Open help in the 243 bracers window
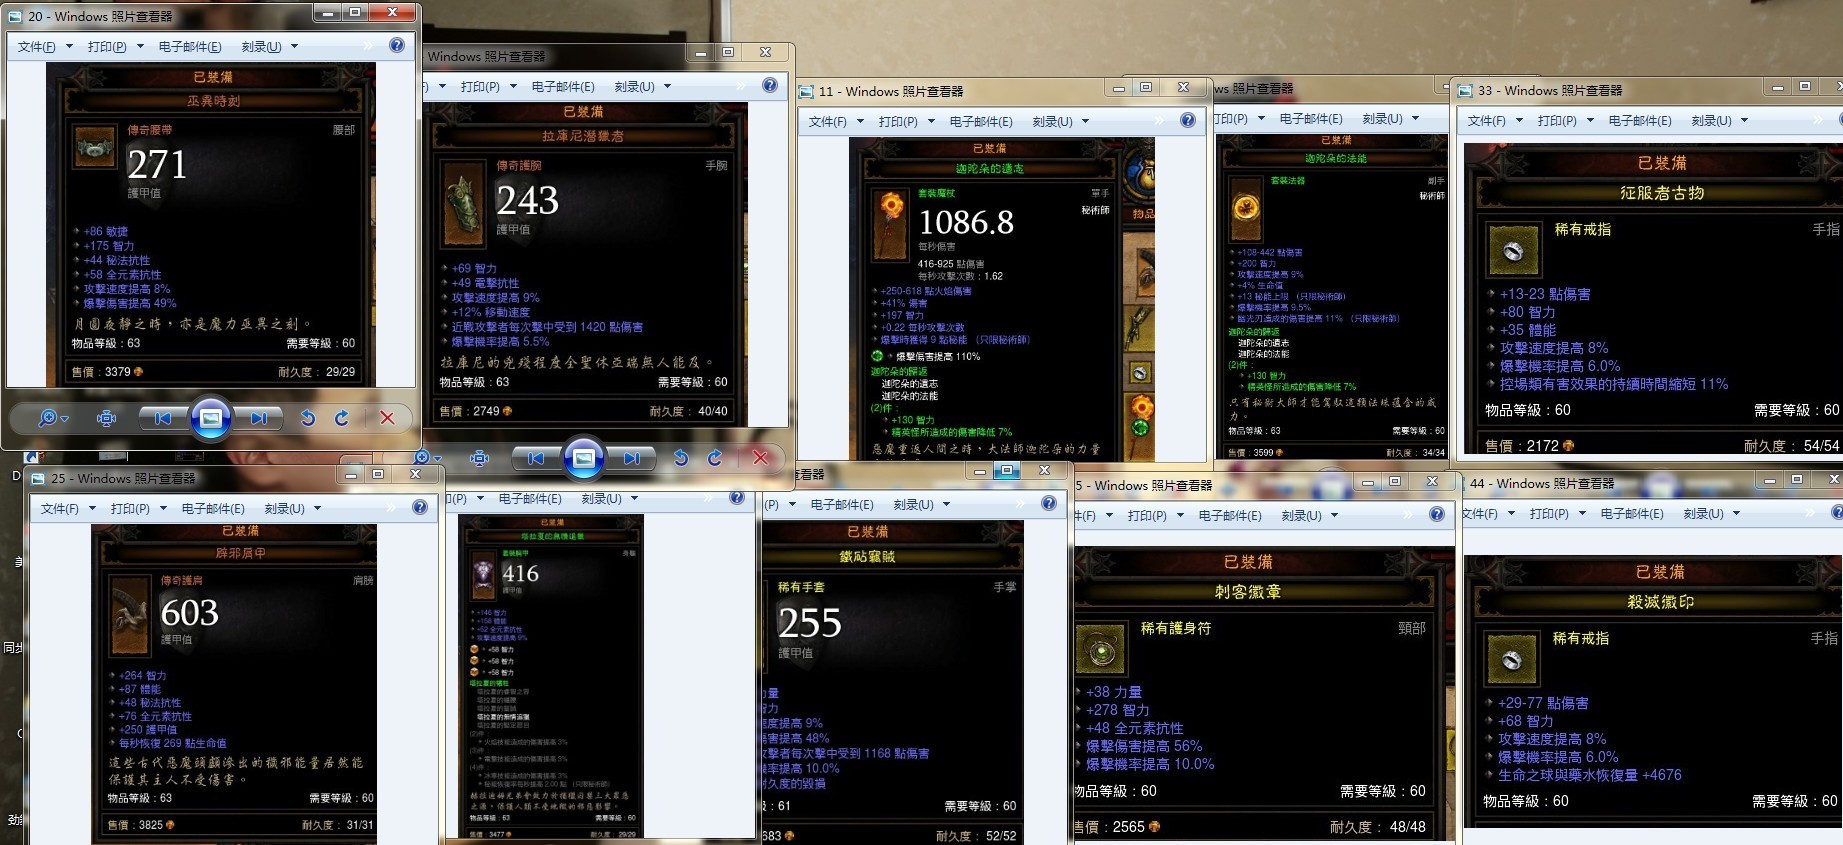1843x845 pixels. coord(770,85)
